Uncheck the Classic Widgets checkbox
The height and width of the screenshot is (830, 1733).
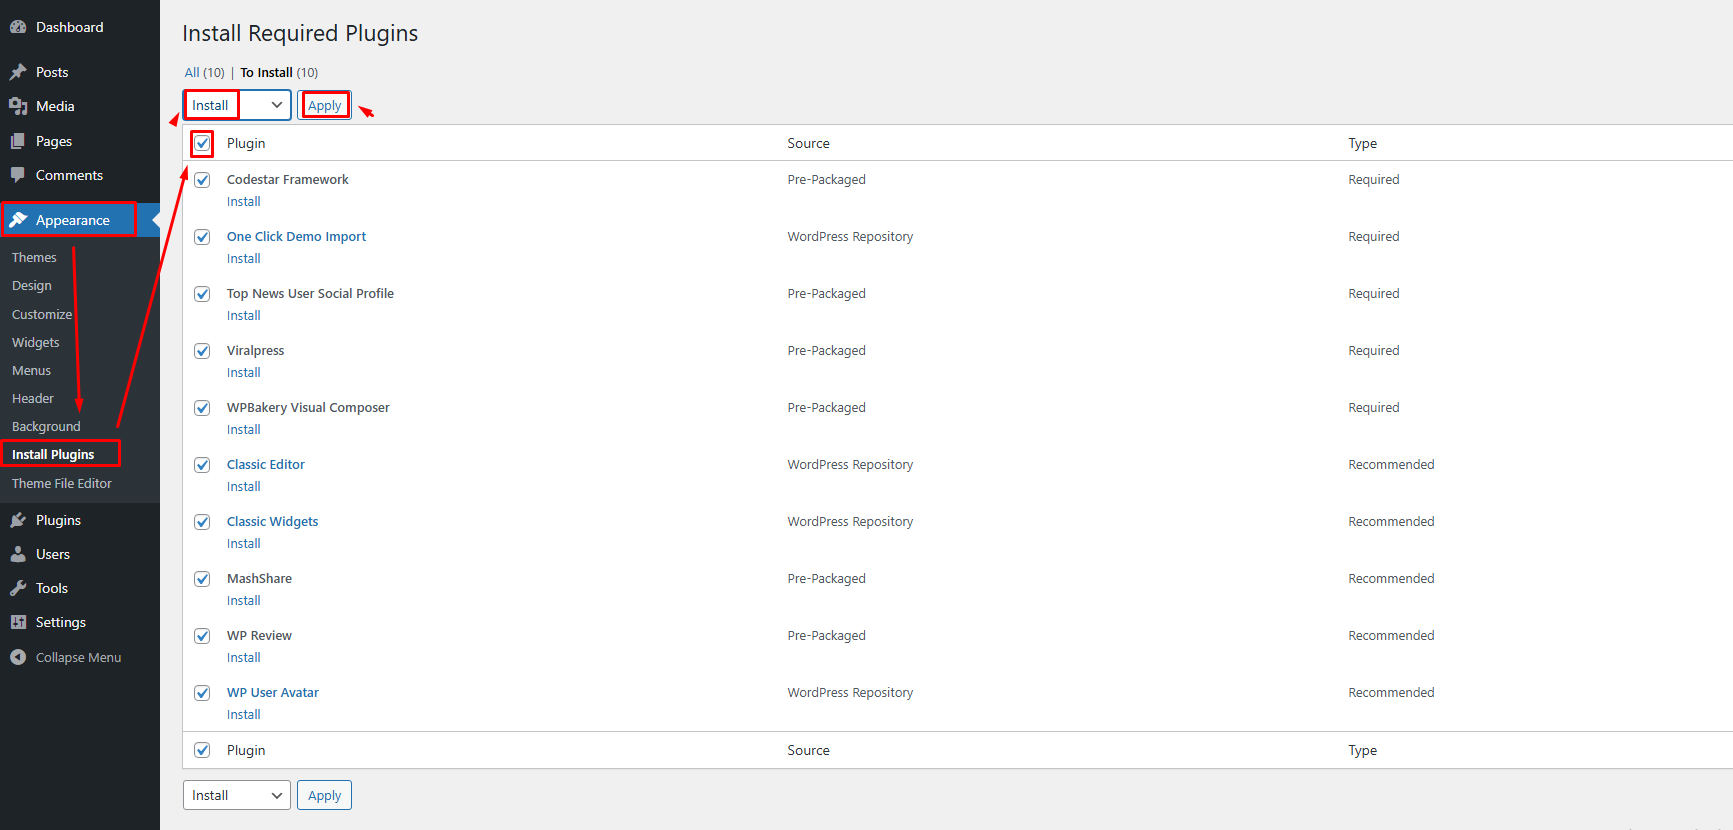(202, 522)
